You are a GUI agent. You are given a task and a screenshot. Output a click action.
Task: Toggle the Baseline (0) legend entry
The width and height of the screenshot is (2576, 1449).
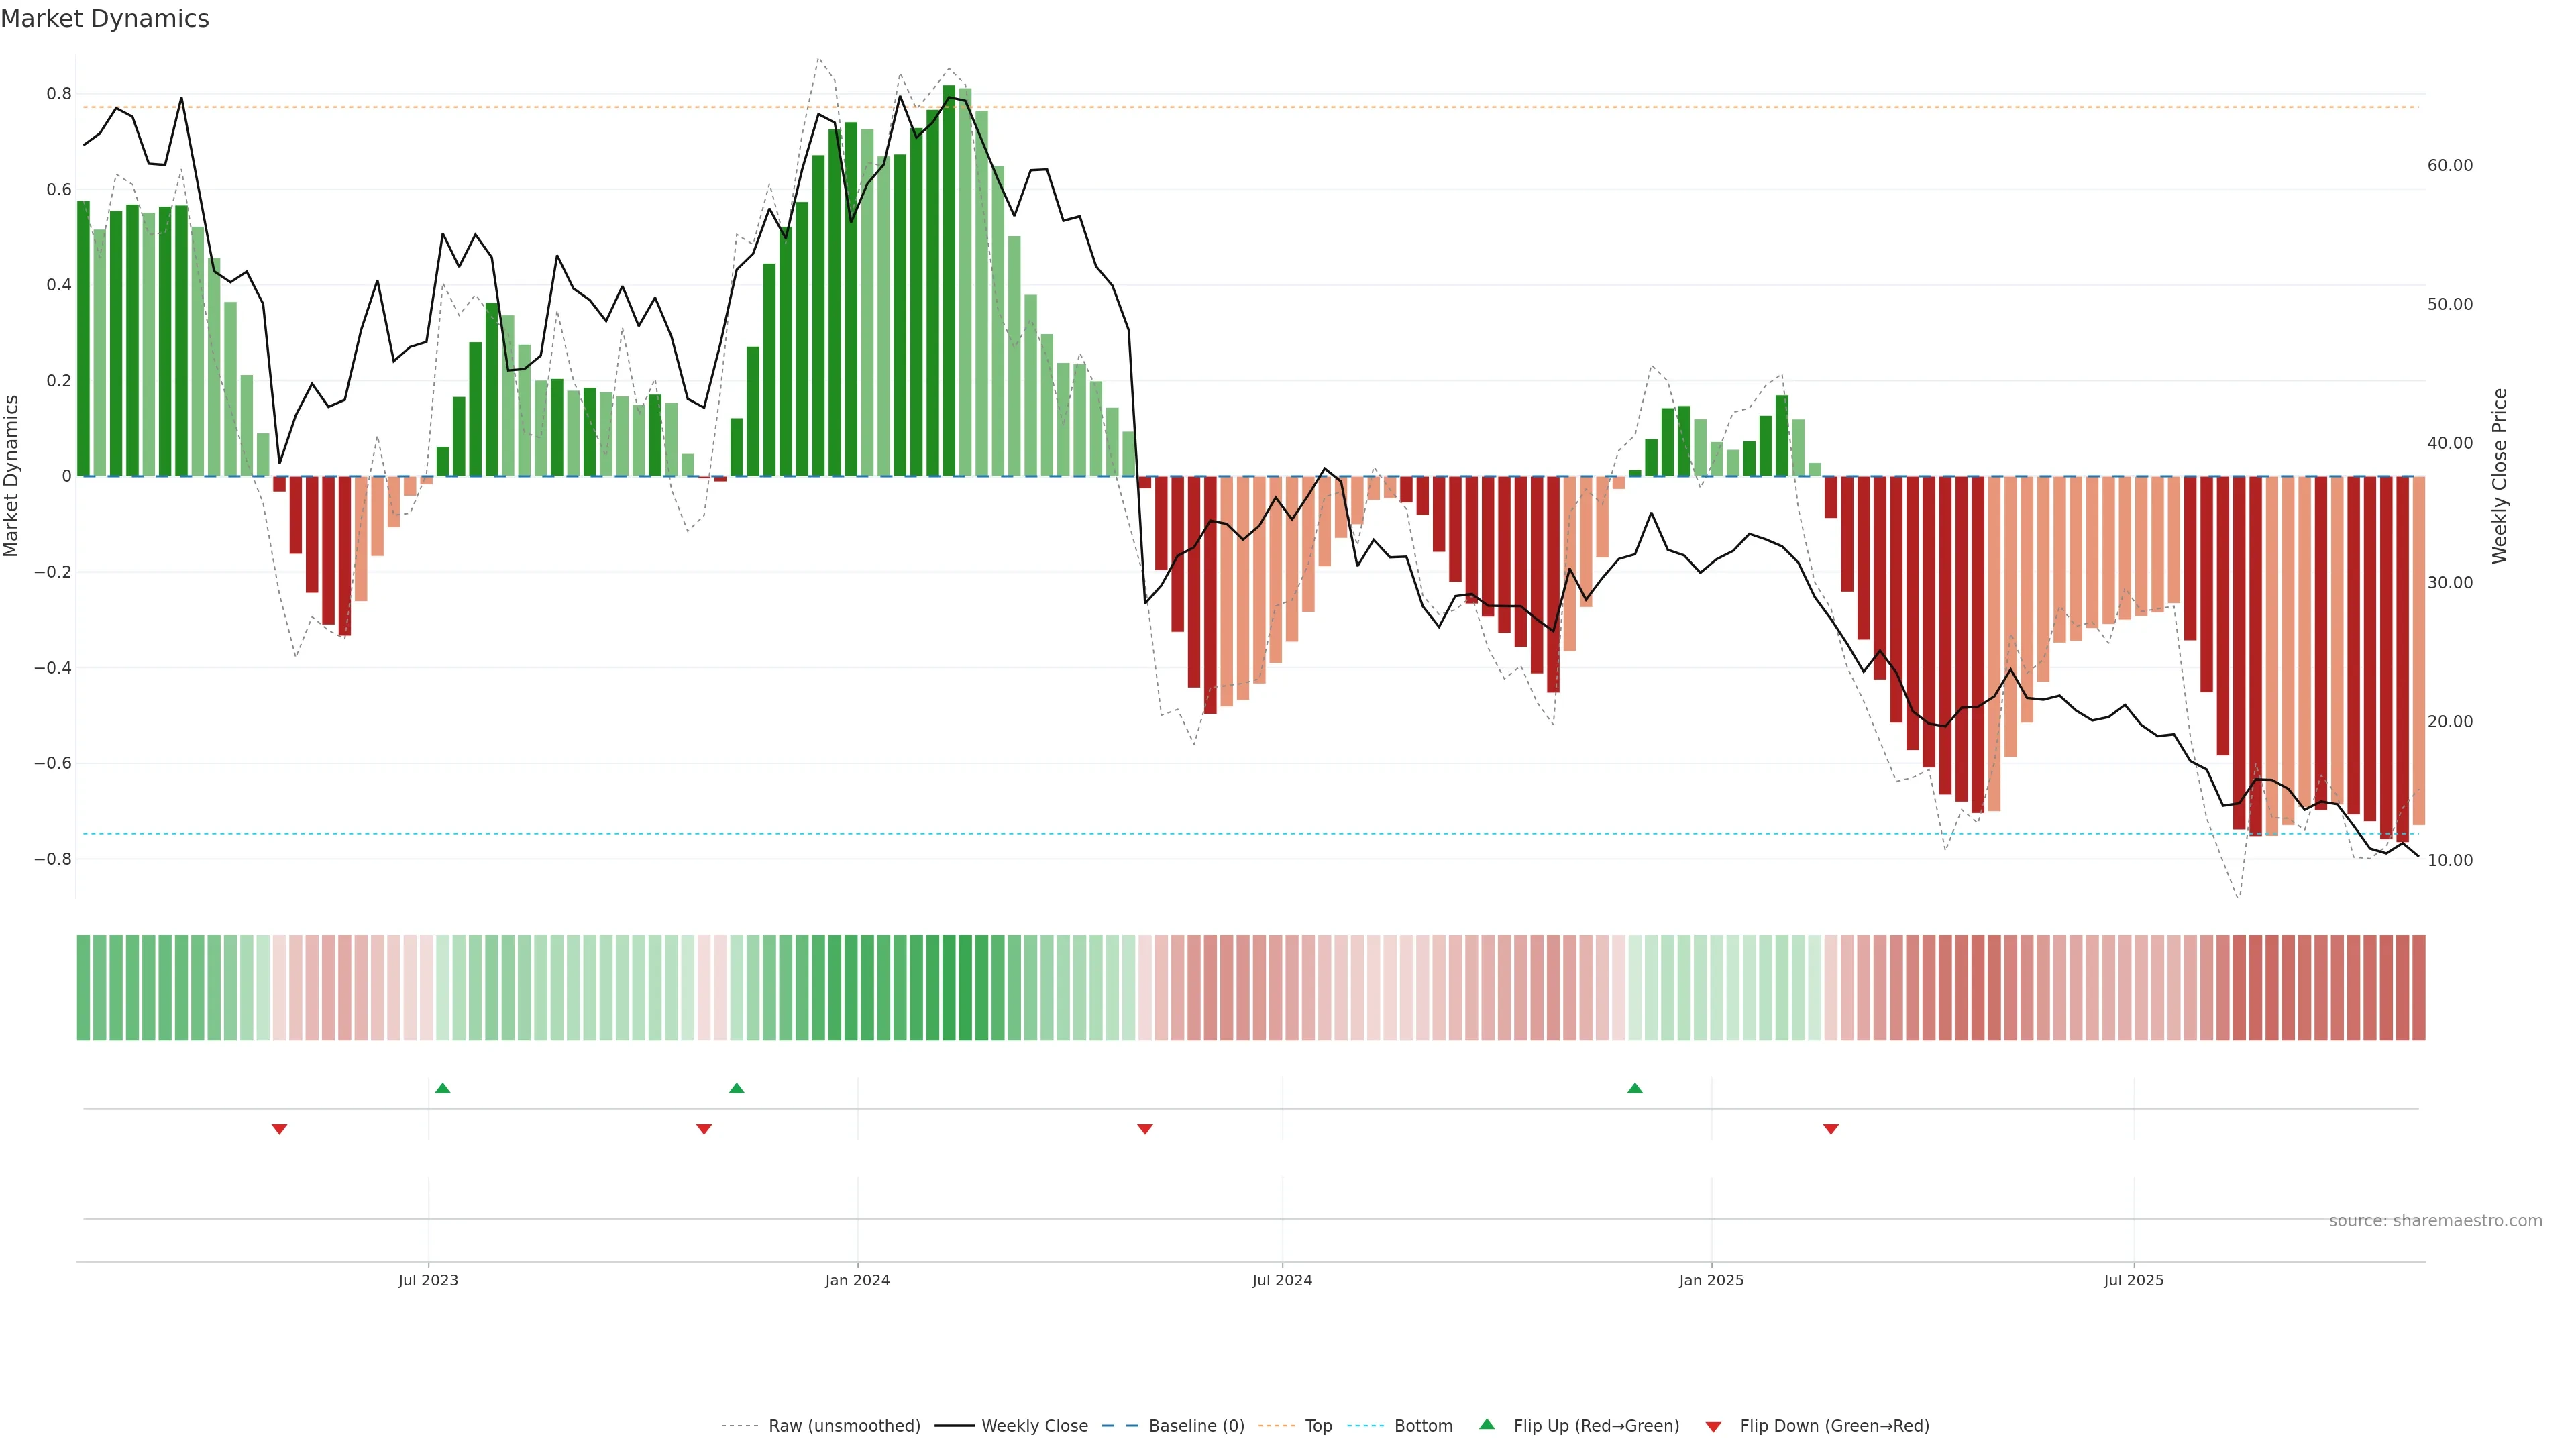coord(1196,1426)
